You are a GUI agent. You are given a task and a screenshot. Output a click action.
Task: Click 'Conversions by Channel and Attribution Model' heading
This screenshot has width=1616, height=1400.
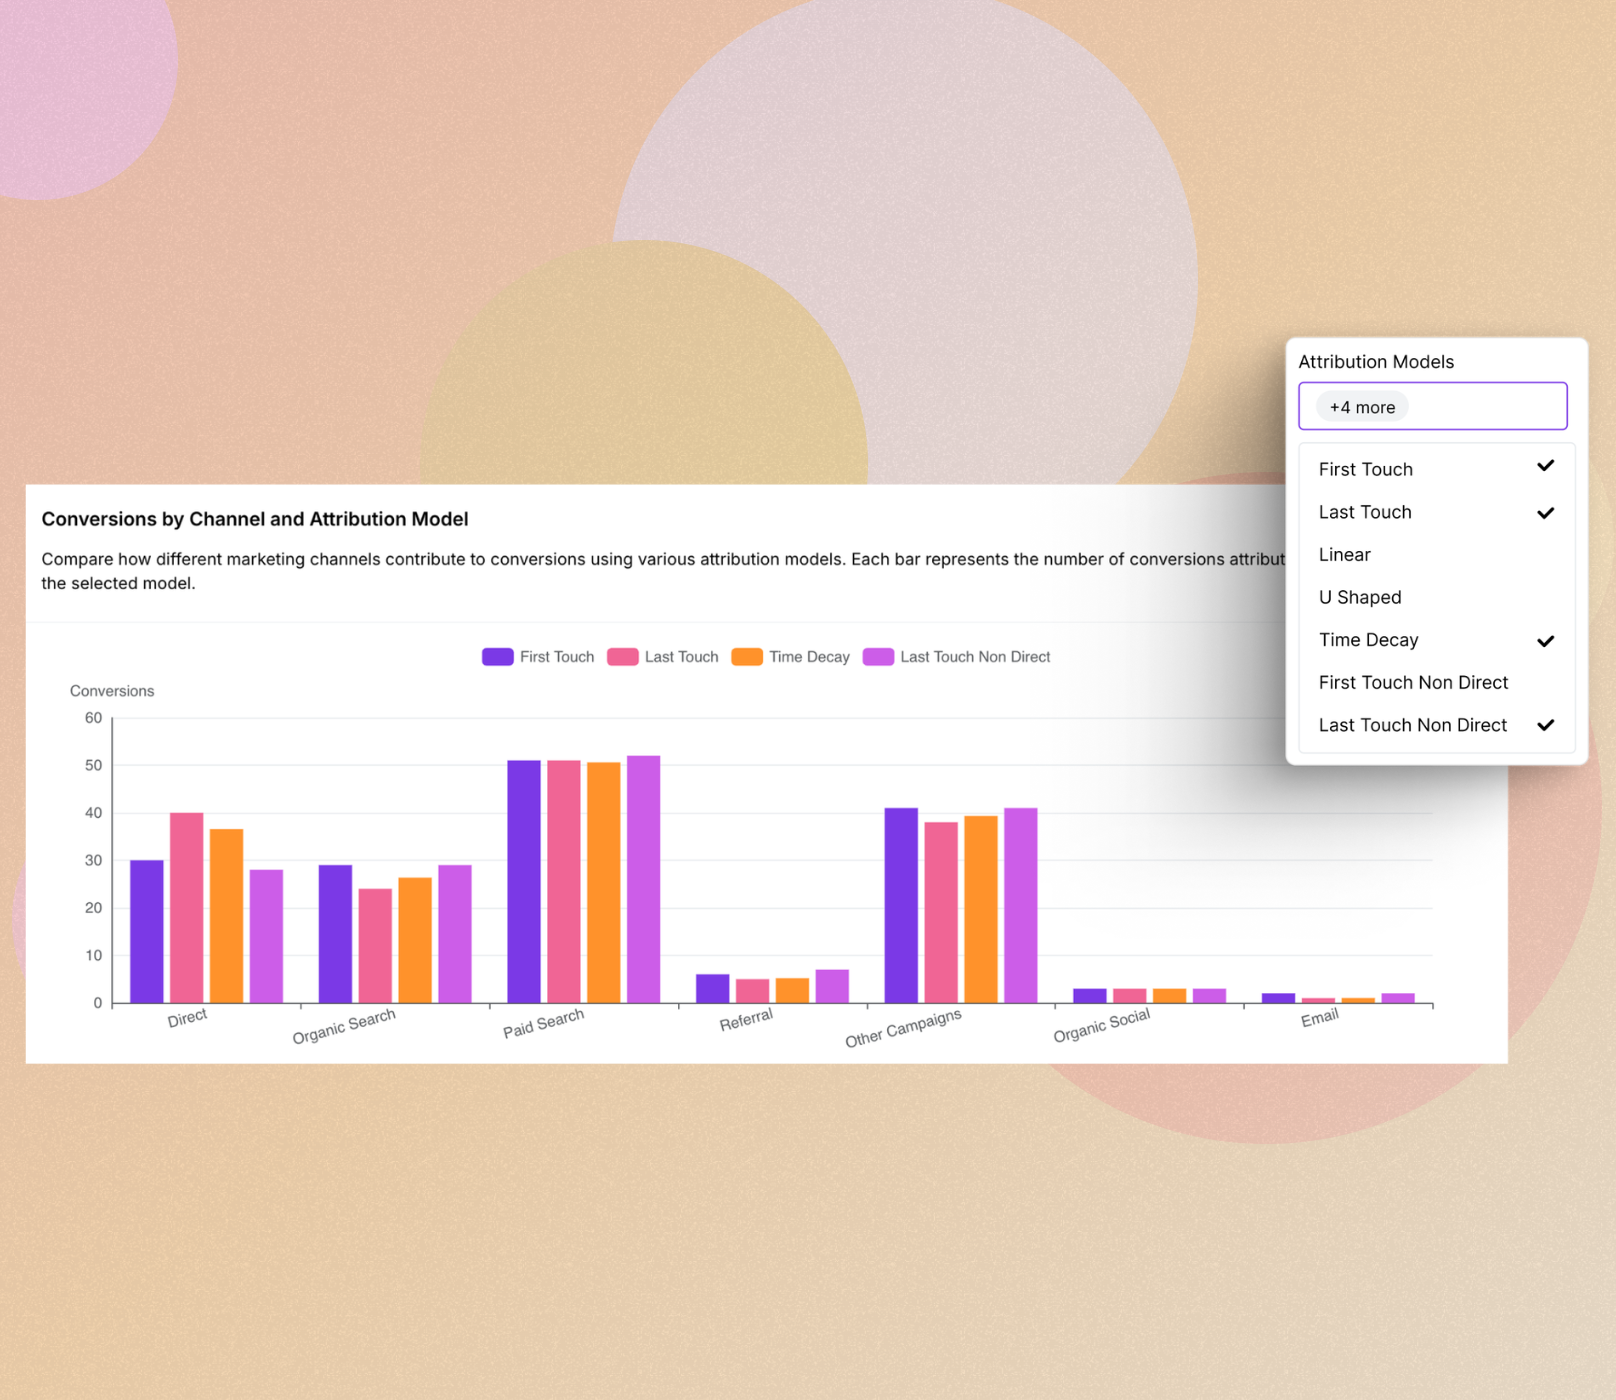255,519
